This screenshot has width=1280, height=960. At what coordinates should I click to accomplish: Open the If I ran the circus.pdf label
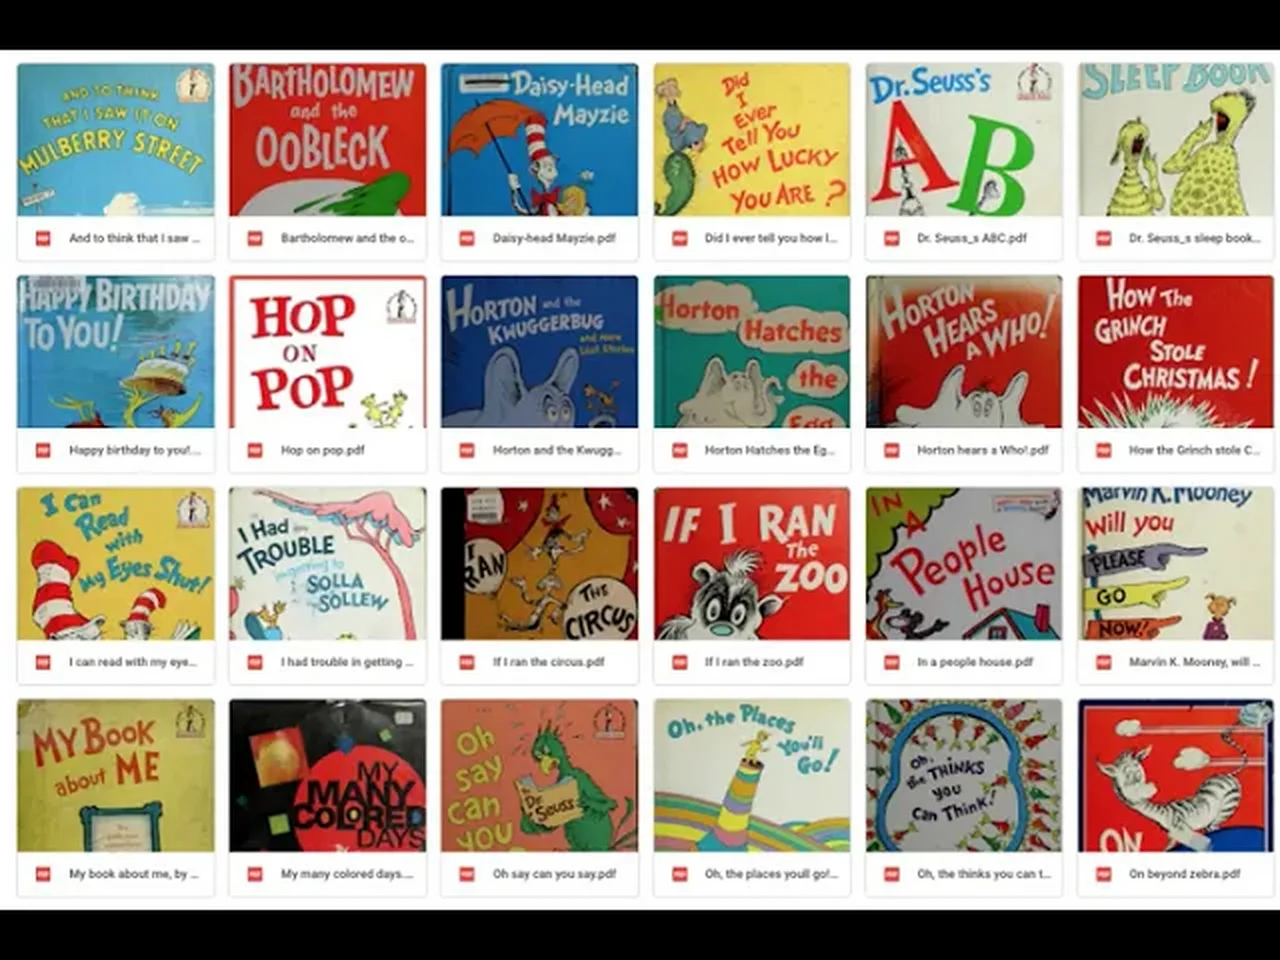[549, 662]
